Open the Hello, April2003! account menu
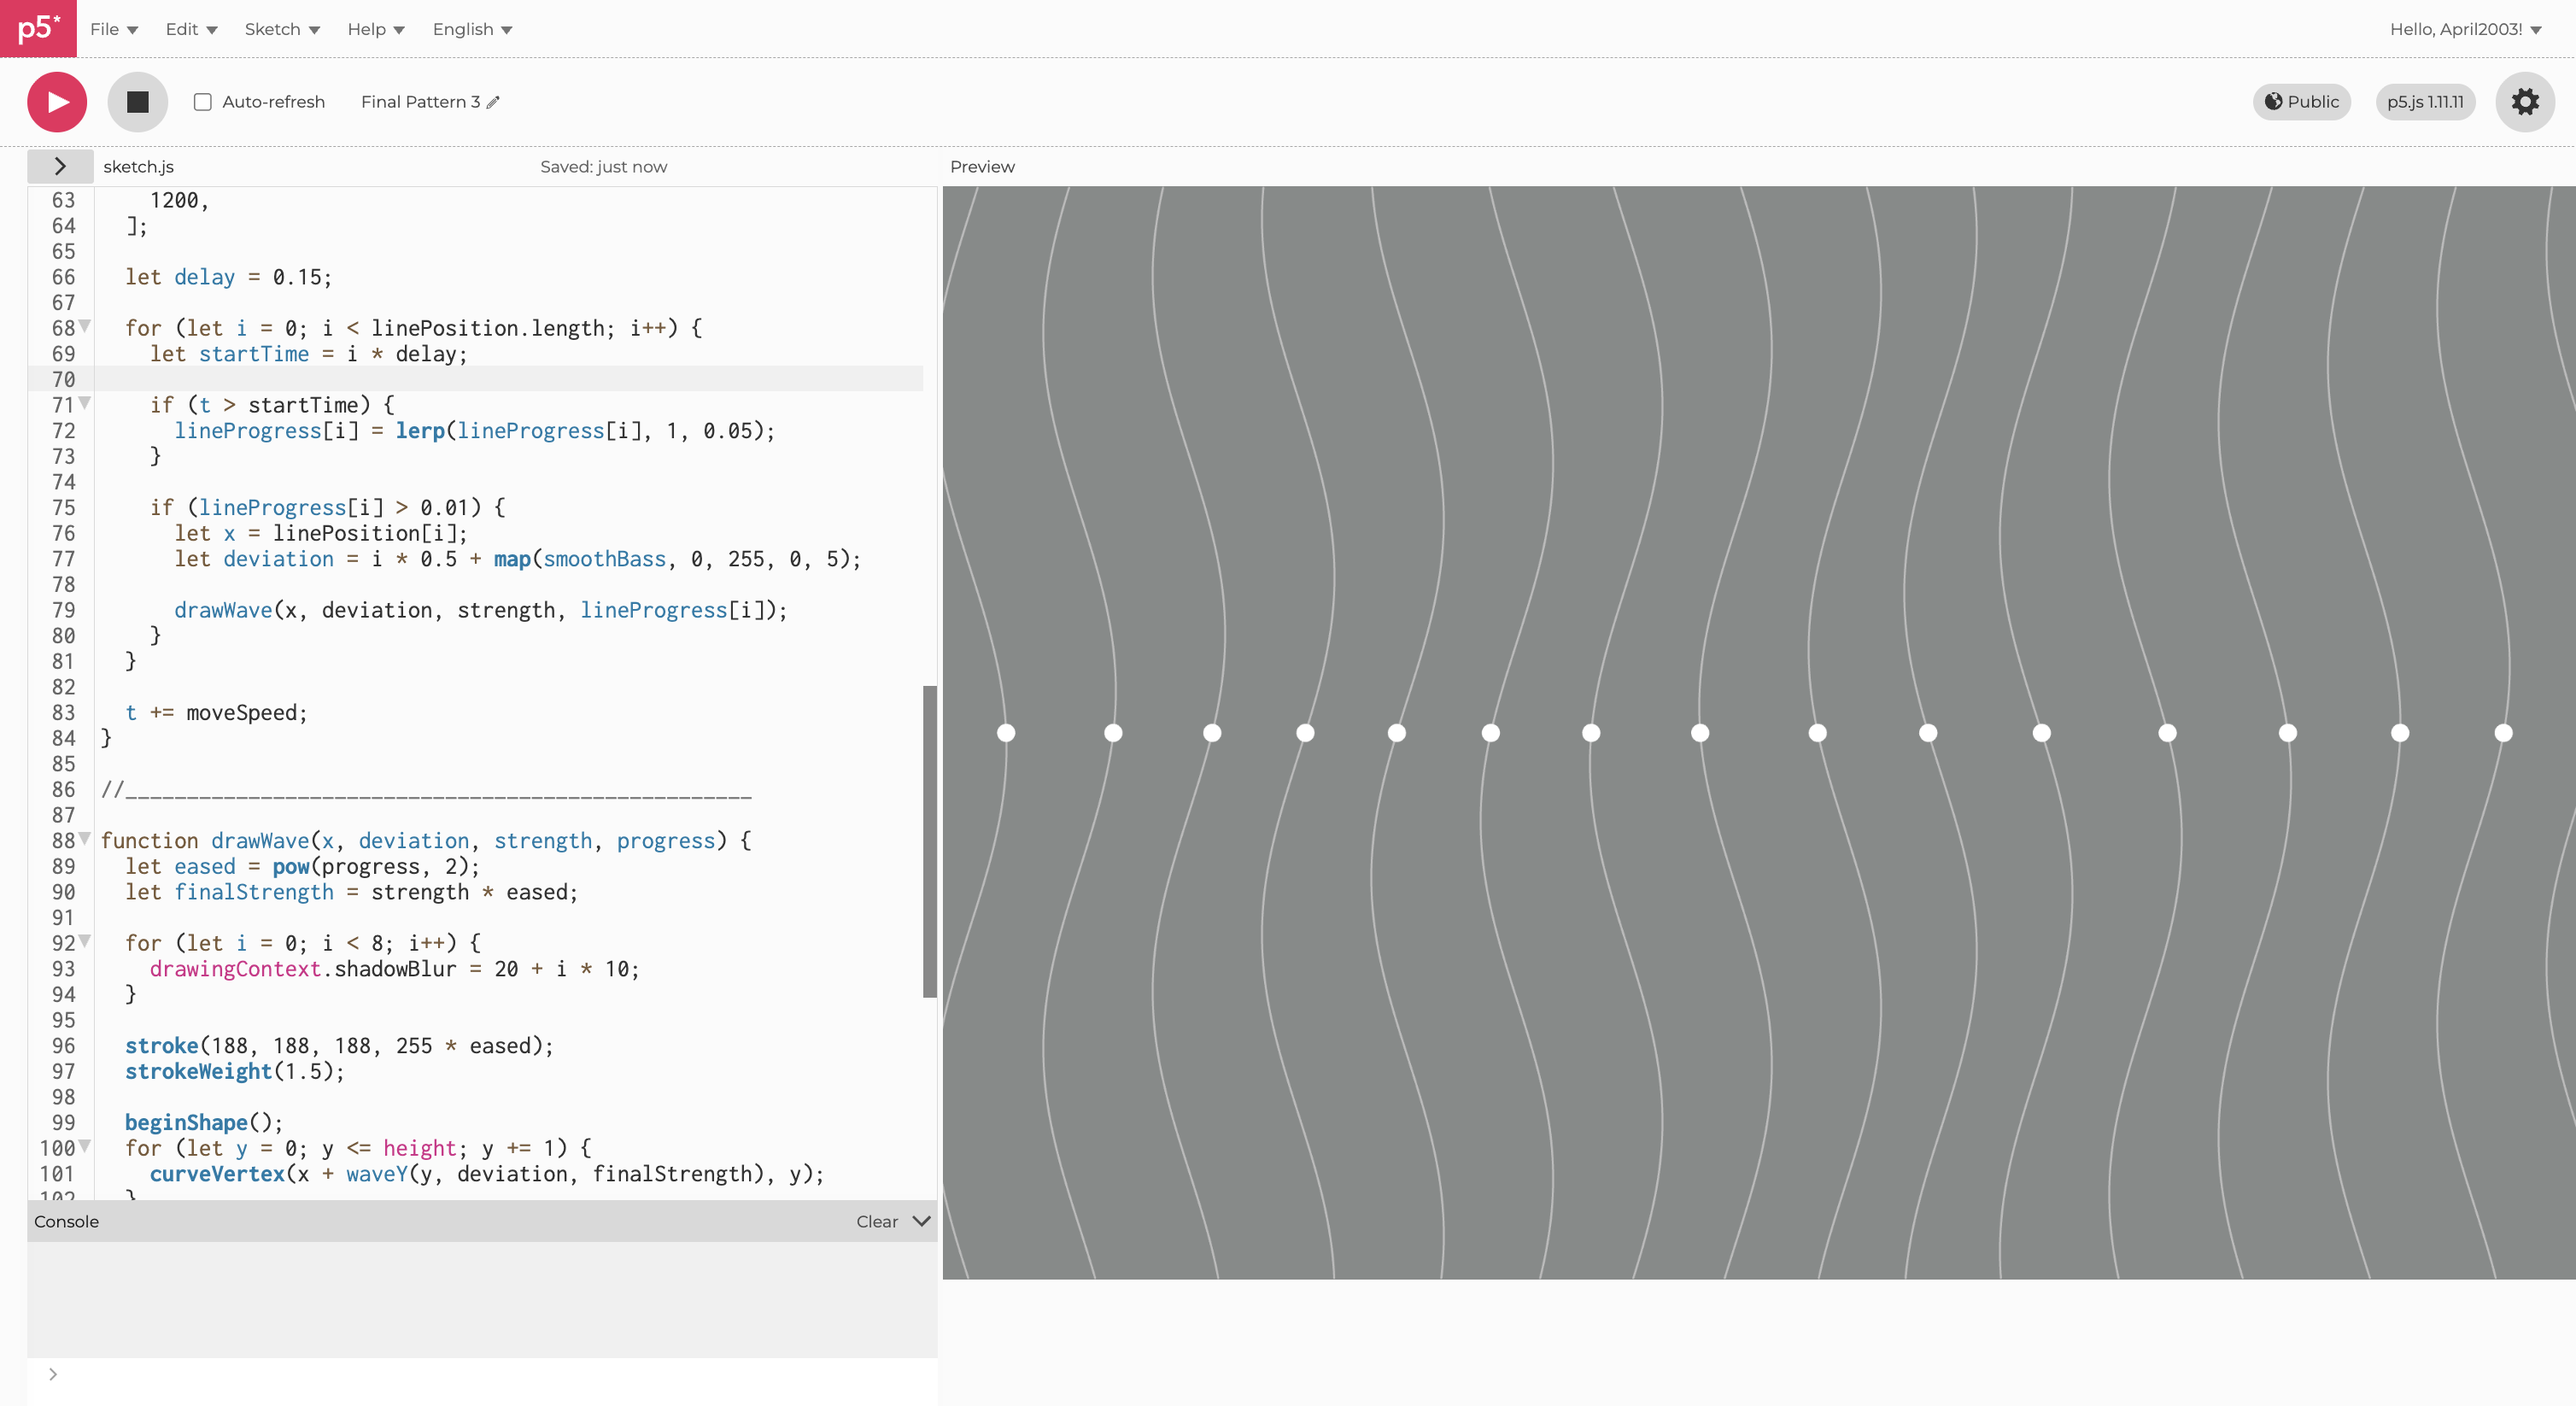 pyautogui.click(x=2464, y=29)
